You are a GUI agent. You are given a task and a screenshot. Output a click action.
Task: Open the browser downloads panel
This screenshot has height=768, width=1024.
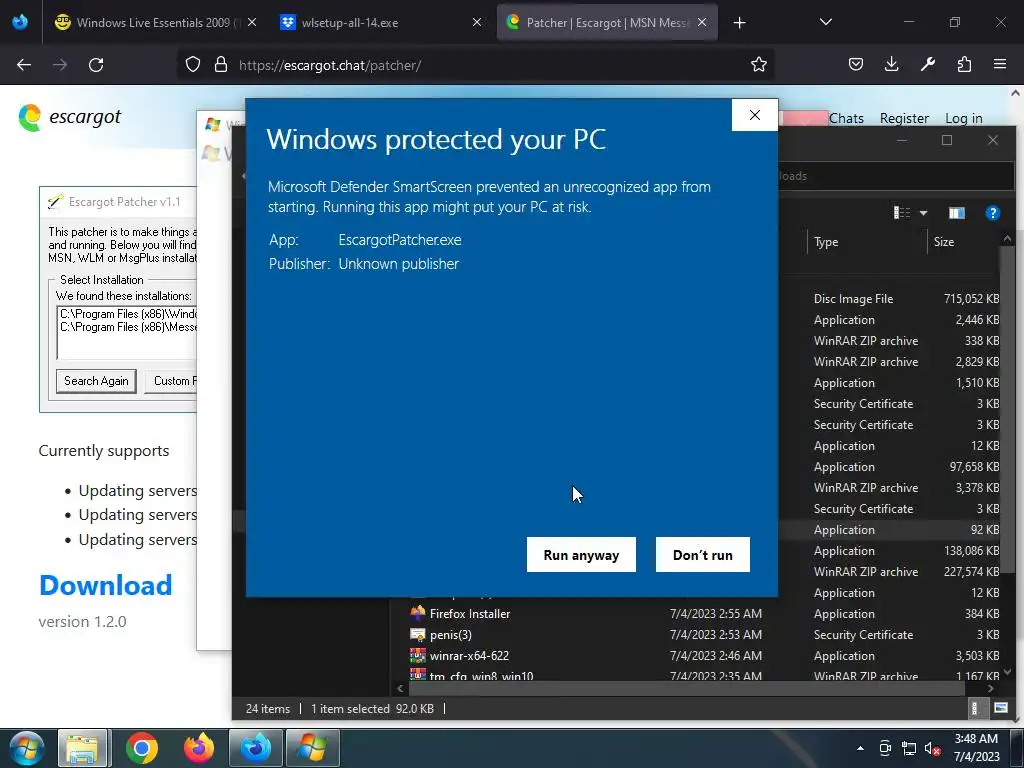891,64
